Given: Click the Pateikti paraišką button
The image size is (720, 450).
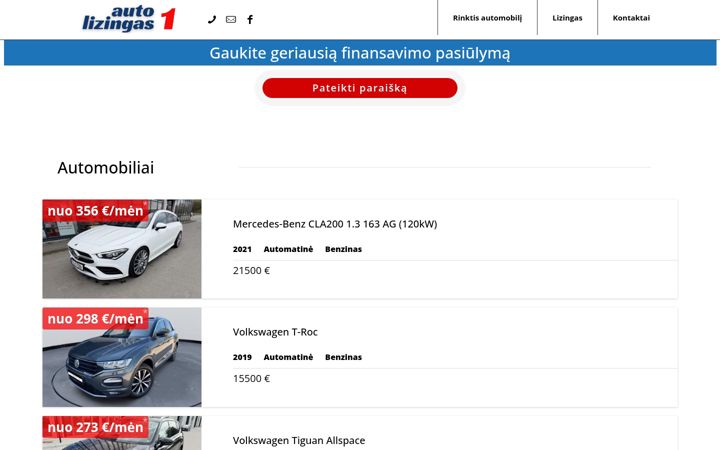Looking at the screenshot, I should click(360, 88).
